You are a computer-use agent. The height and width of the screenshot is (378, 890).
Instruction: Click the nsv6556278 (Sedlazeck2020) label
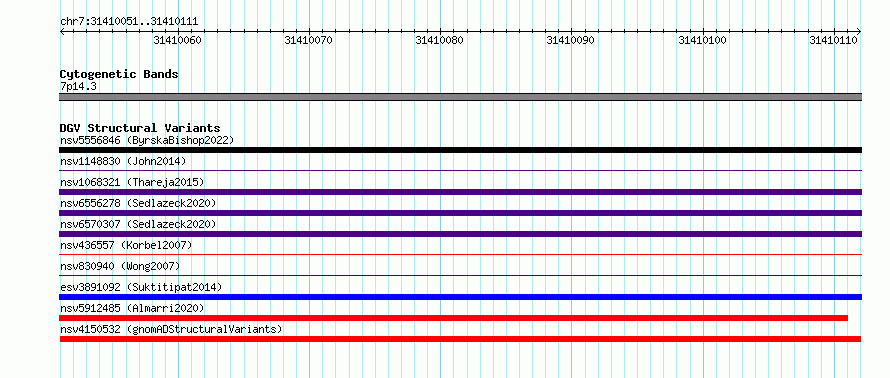coord(138,203)
